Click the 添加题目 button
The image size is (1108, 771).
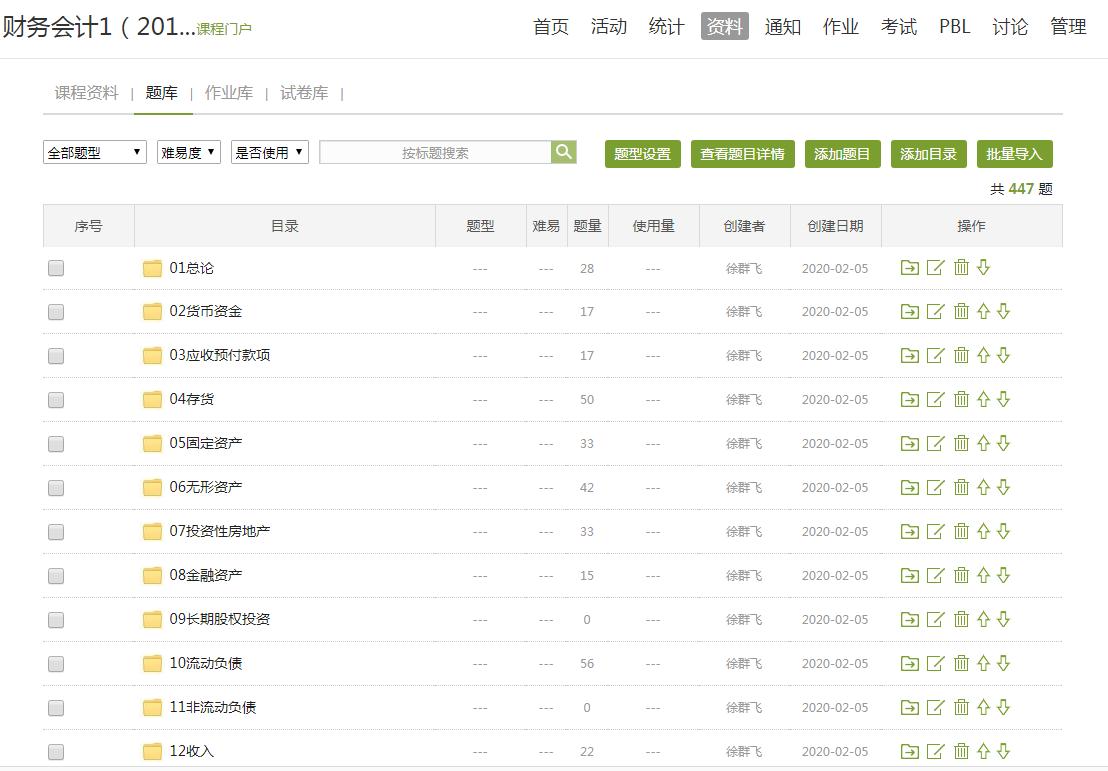[842, 154]
